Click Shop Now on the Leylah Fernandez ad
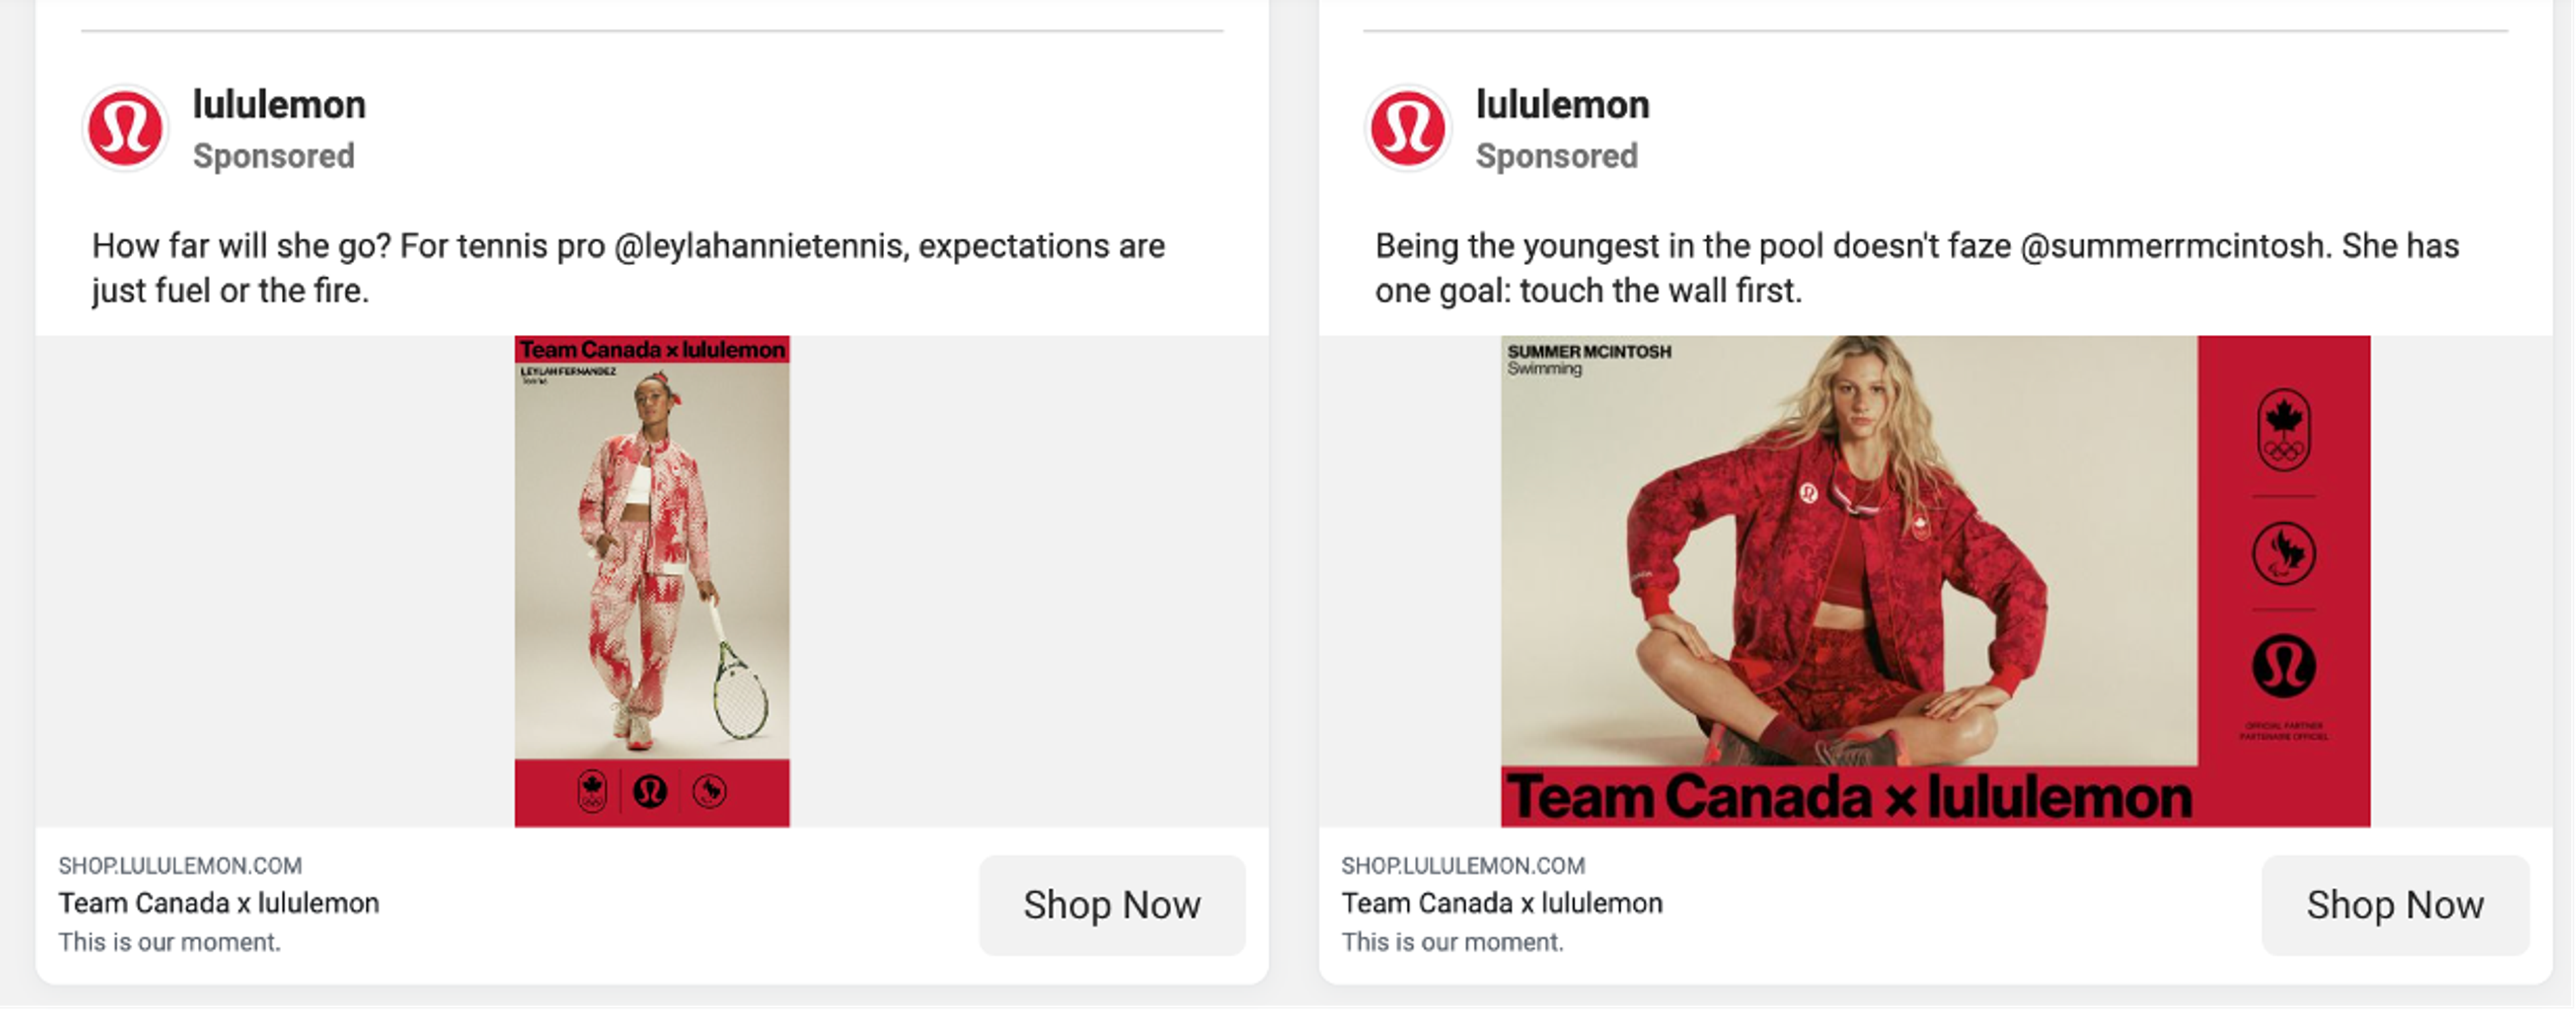Screen dimensions: 2576x1010 click(1113, 906)
